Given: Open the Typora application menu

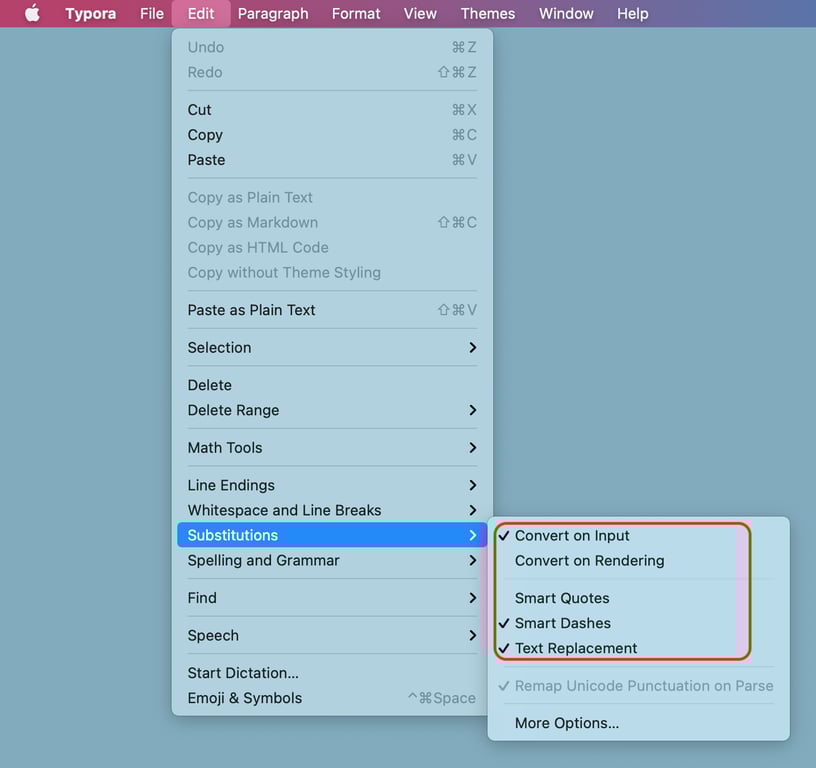Looking at the screenshot, I should pyautogui.click(x=91, y=14).
